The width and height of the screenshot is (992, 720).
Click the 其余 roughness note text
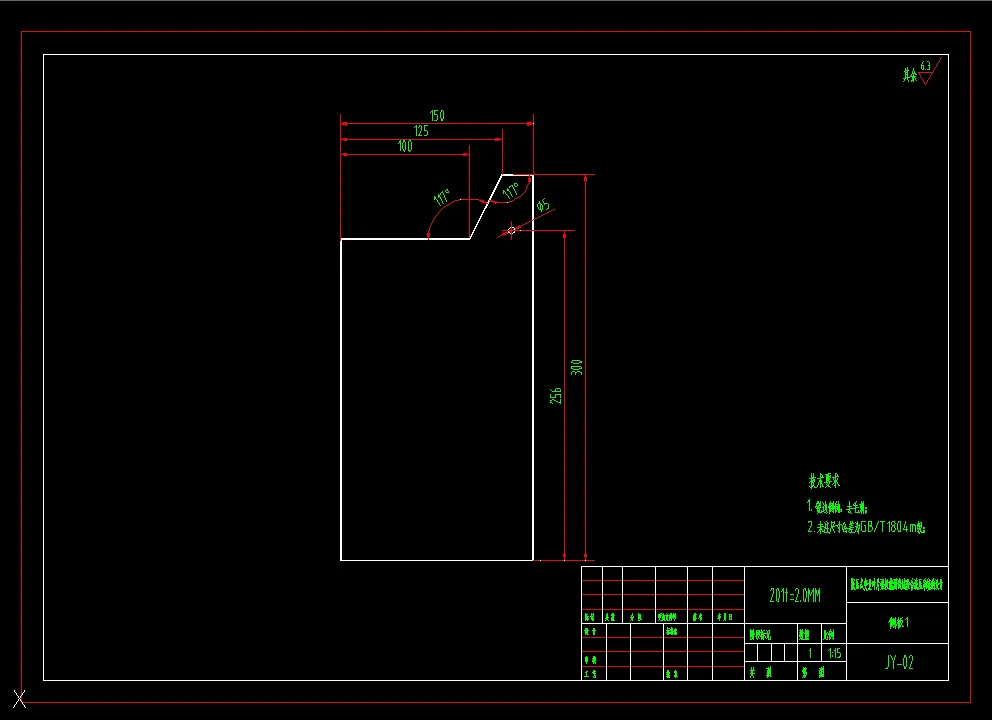coord(910,76)
